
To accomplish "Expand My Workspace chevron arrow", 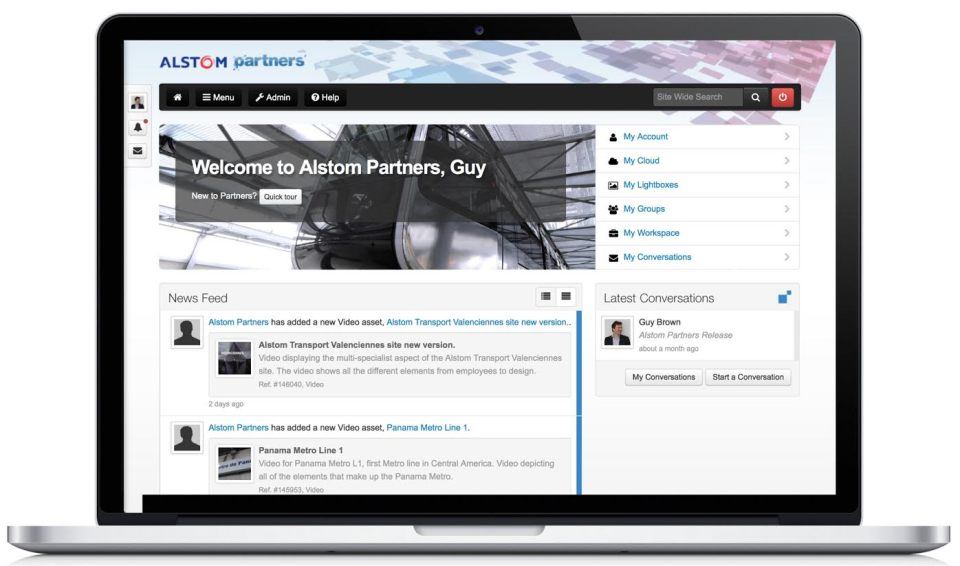I will point(787,233).
